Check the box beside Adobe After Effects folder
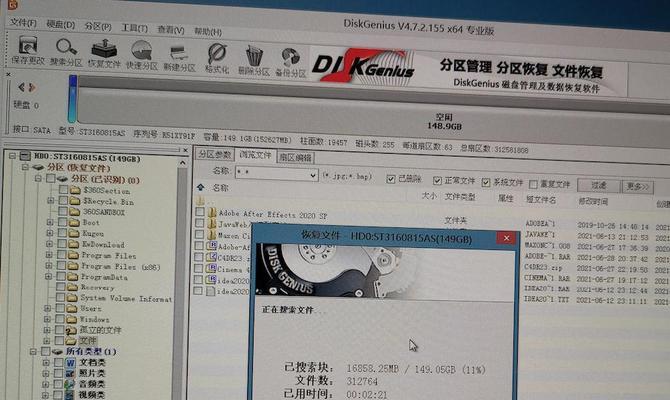Viewport: 670px width, 400px height. click(200, 212)
